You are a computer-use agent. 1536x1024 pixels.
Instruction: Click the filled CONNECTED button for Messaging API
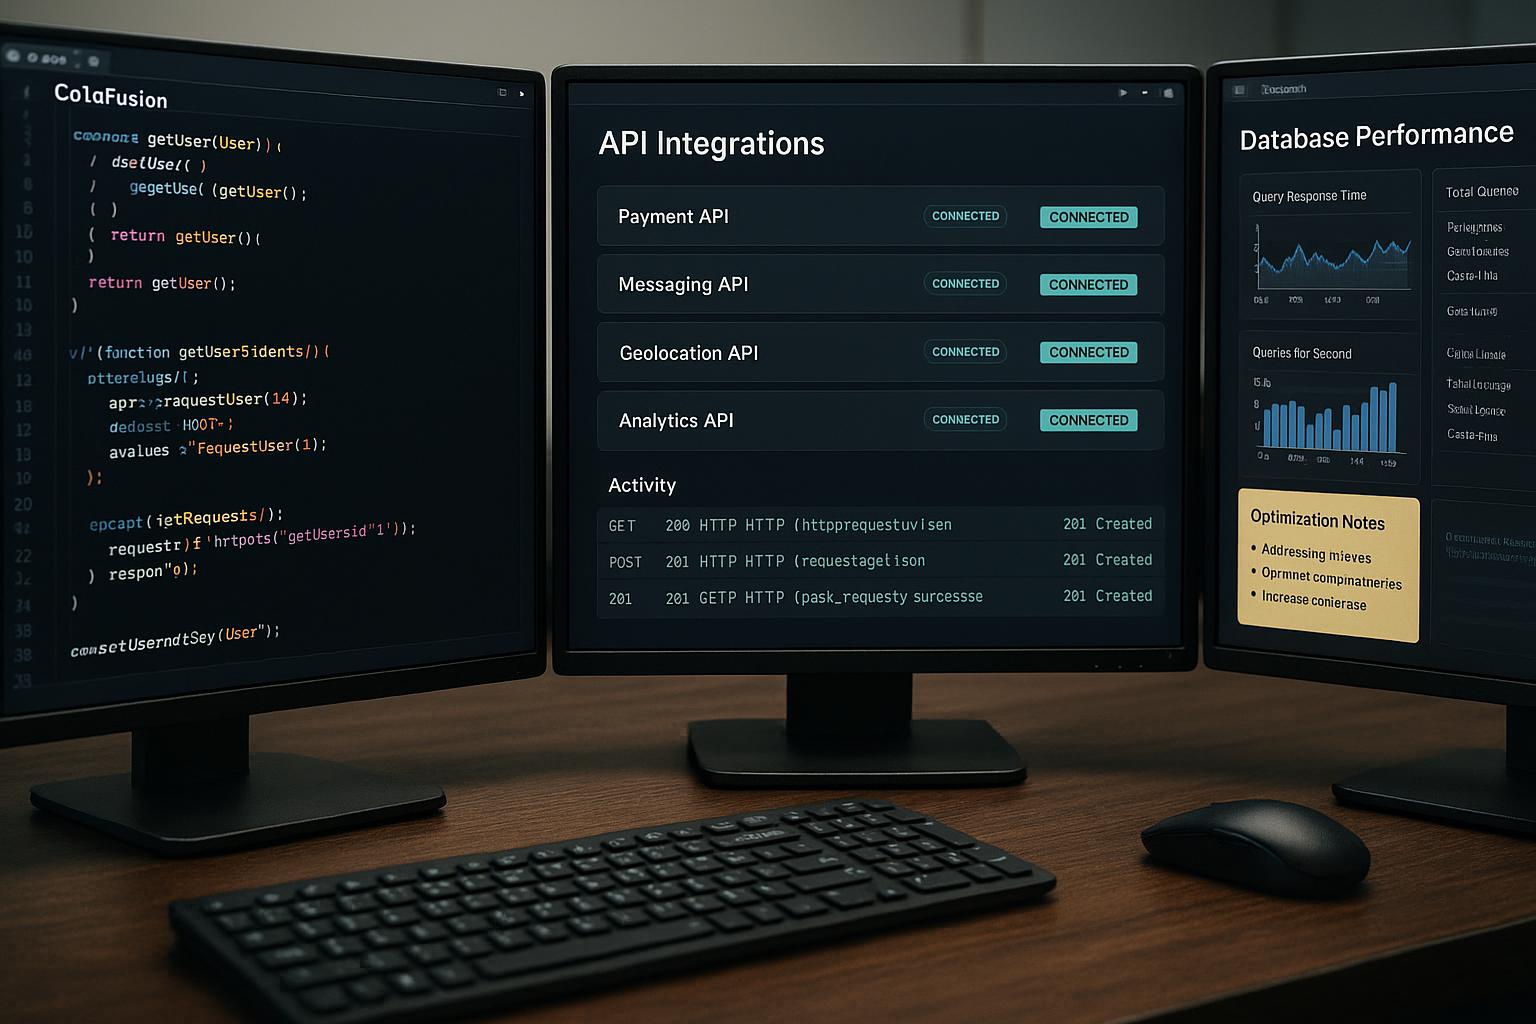tap(1088, 285)
